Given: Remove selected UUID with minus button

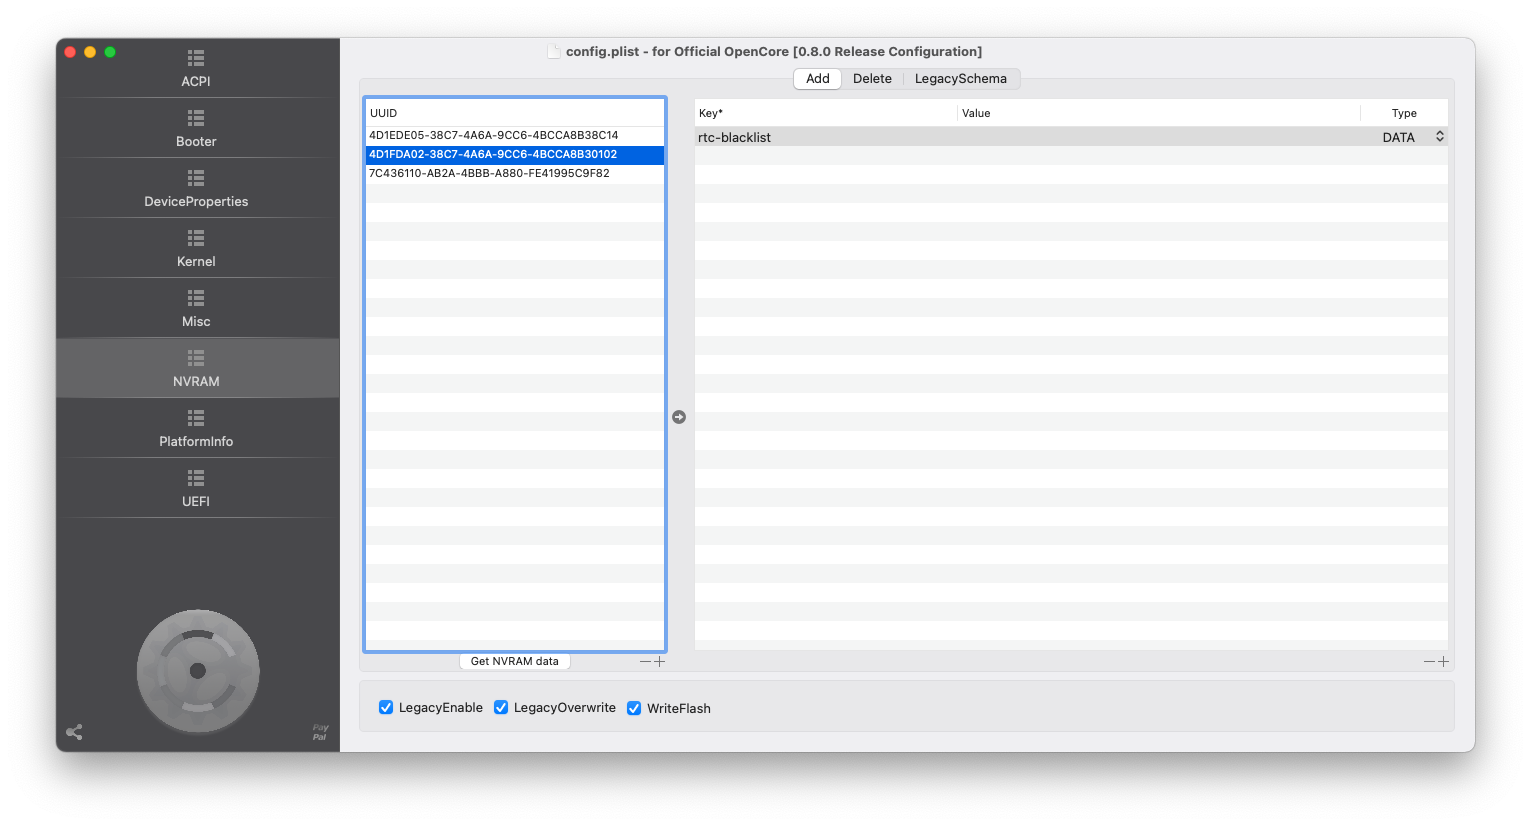Looking at the screenshot, I should tap(646, 661).
